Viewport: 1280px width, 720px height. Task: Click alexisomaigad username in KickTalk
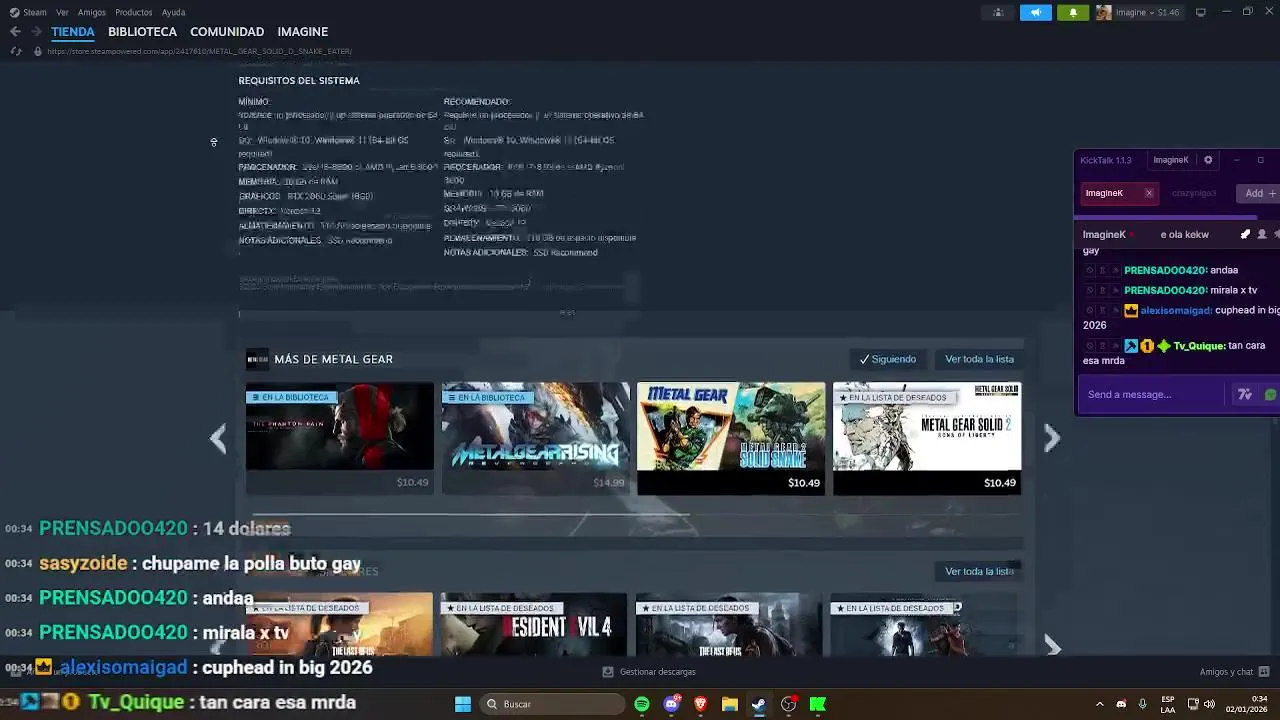[1175, 311]
